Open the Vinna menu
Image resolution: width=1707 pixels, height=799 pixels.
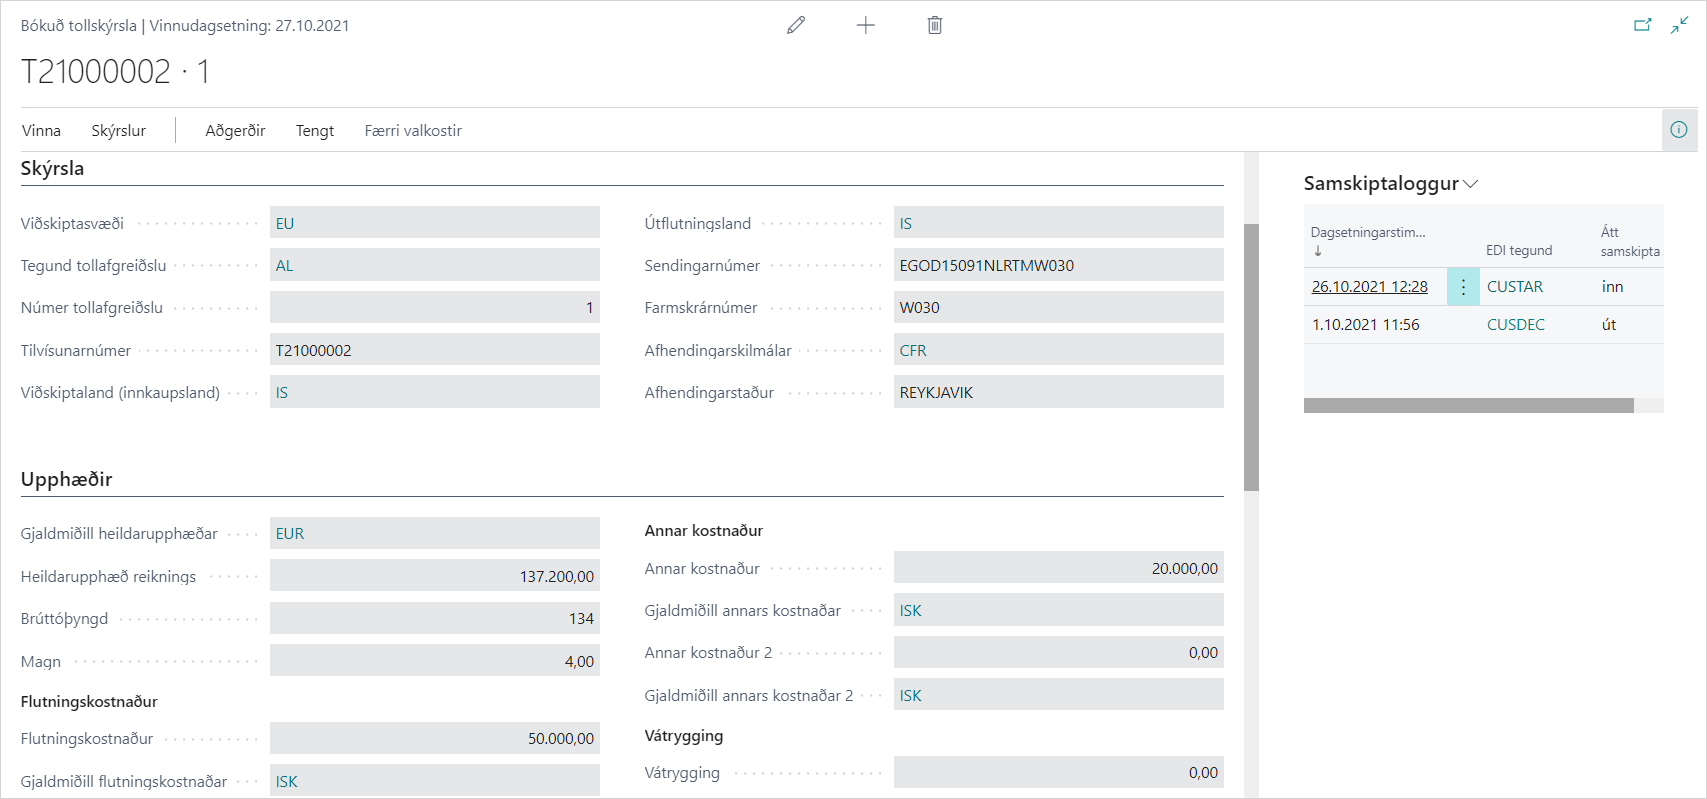41,131
